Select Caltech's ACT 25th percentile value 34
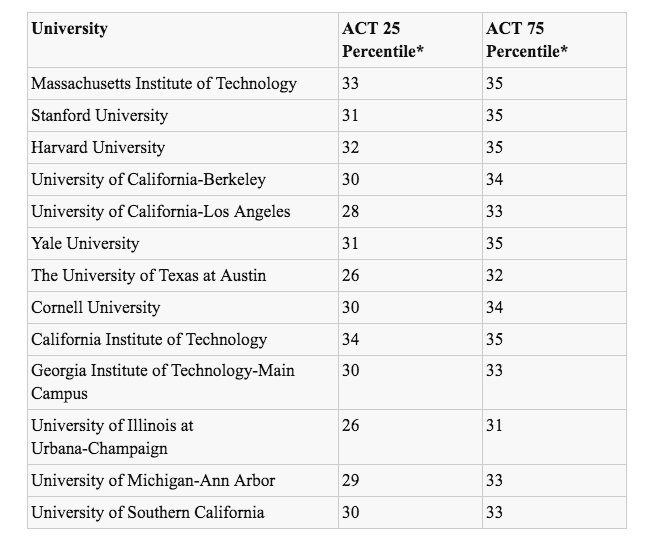645x541 pixels. coord(350,340)
